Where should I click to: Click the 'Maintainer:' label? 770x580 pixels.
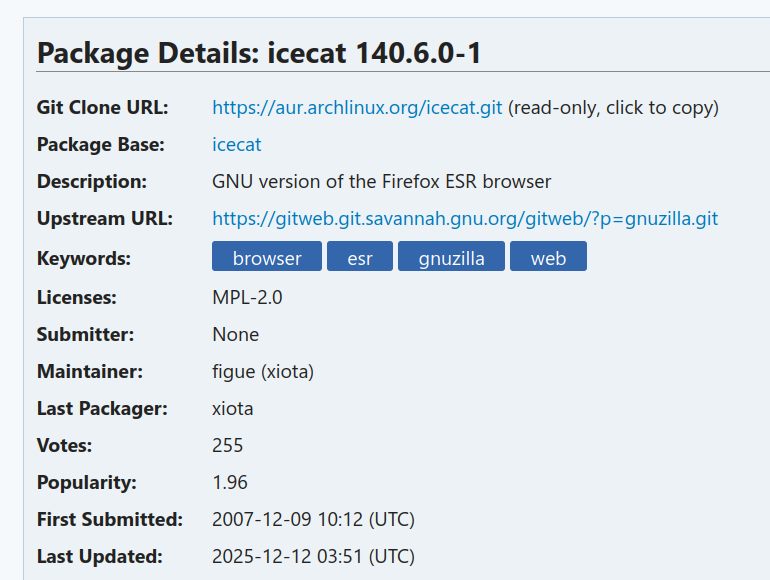pos(90,372)
